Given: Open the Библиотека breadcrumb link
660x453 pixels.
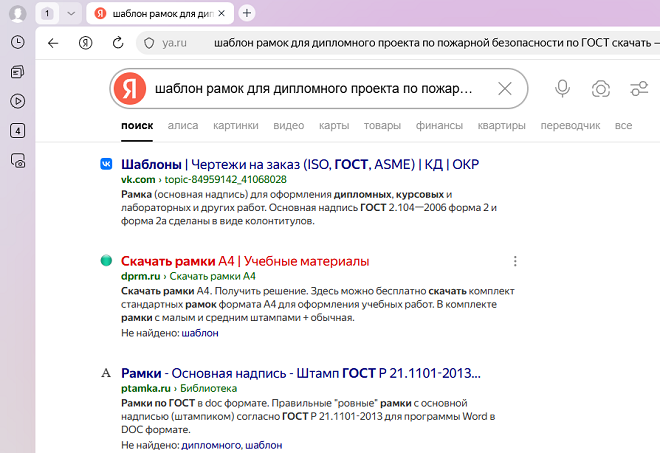Looking at the screenshot, I should coord(208,388).
